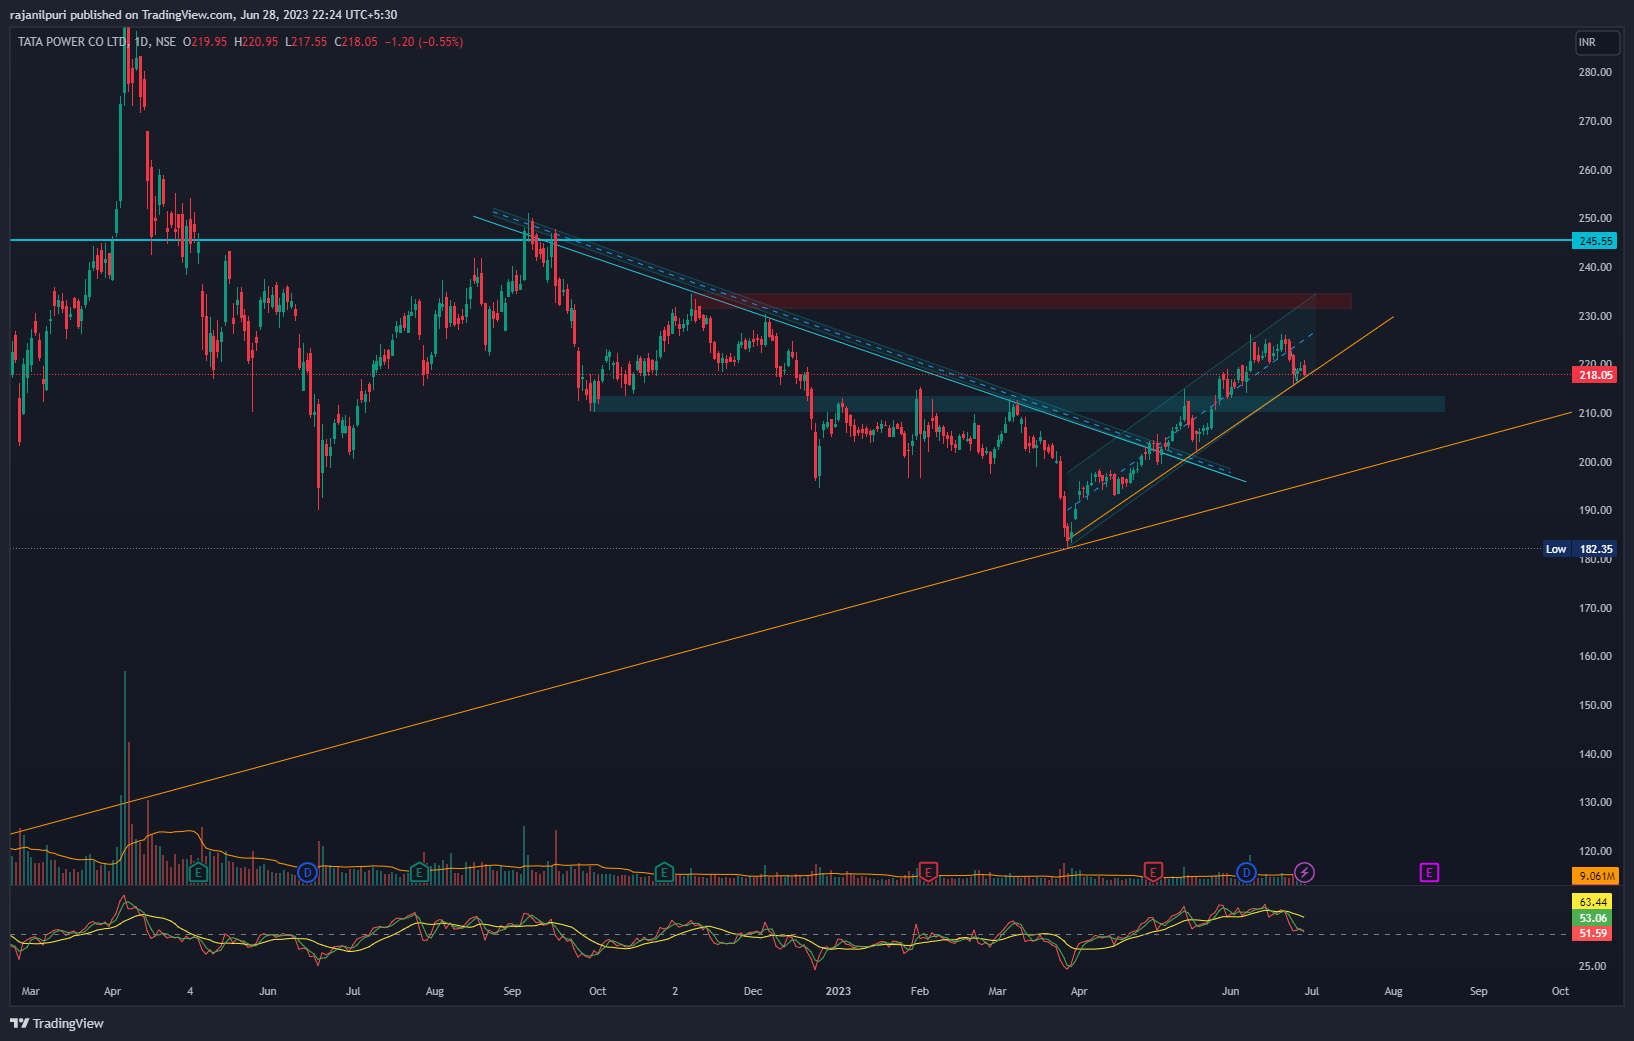Click the red earnings E marker near Feb 2023
1634x1041 pixels.
point(928,873)
